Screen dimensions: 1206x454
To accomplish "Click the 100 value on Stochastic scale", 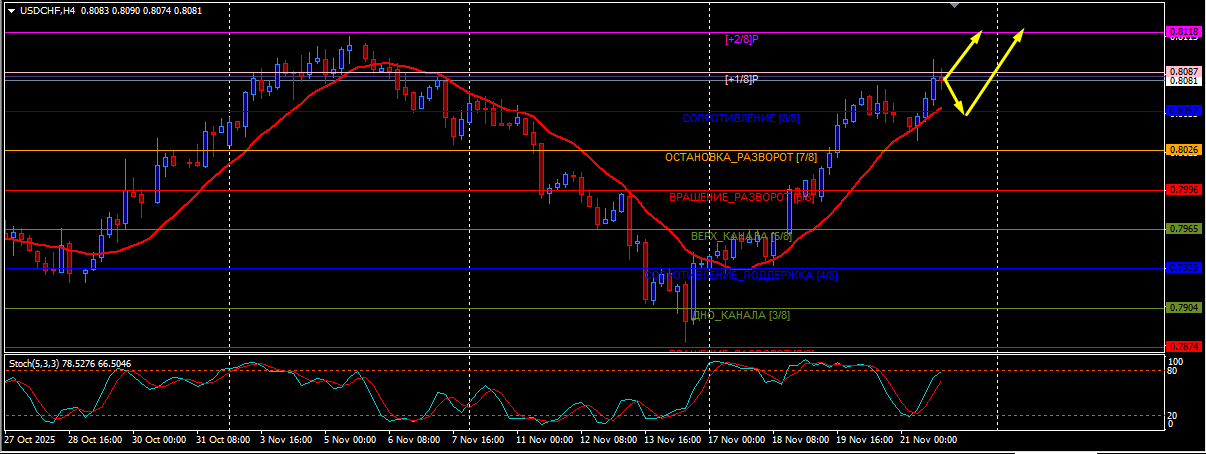I will [x=1176, y=361].
